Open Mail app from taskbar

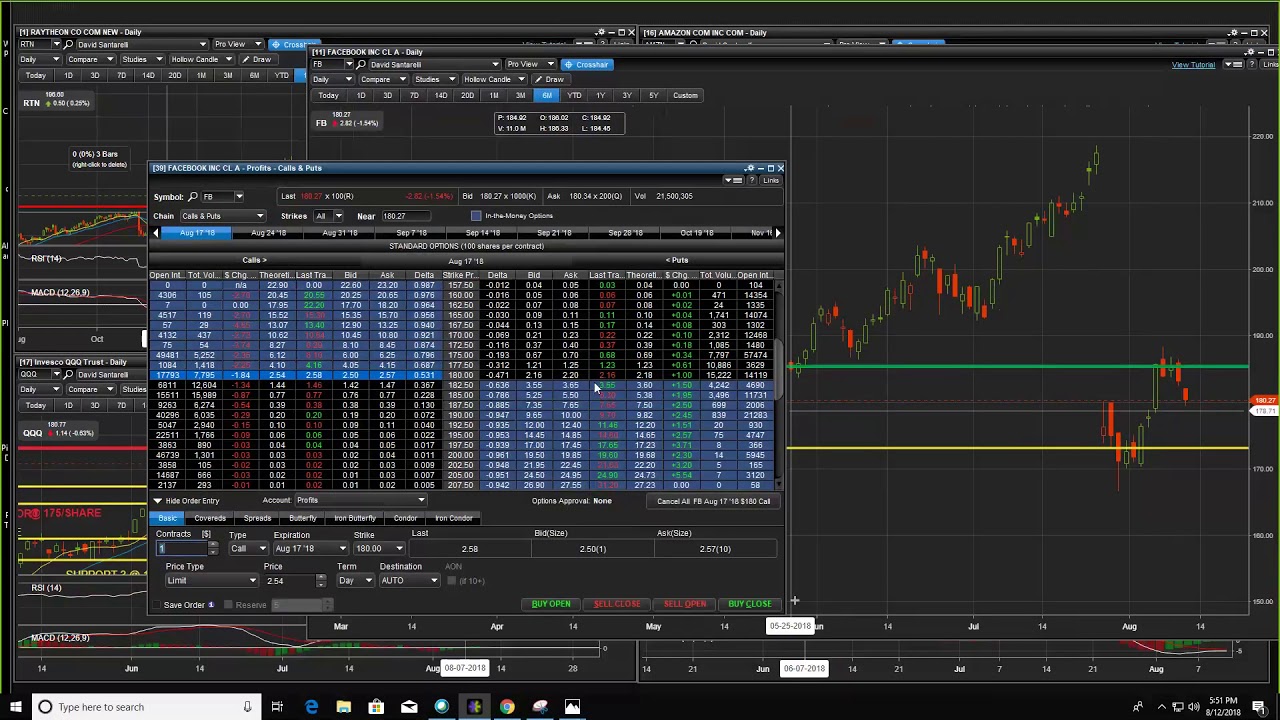pyautogui.click(x=409, y=707)
